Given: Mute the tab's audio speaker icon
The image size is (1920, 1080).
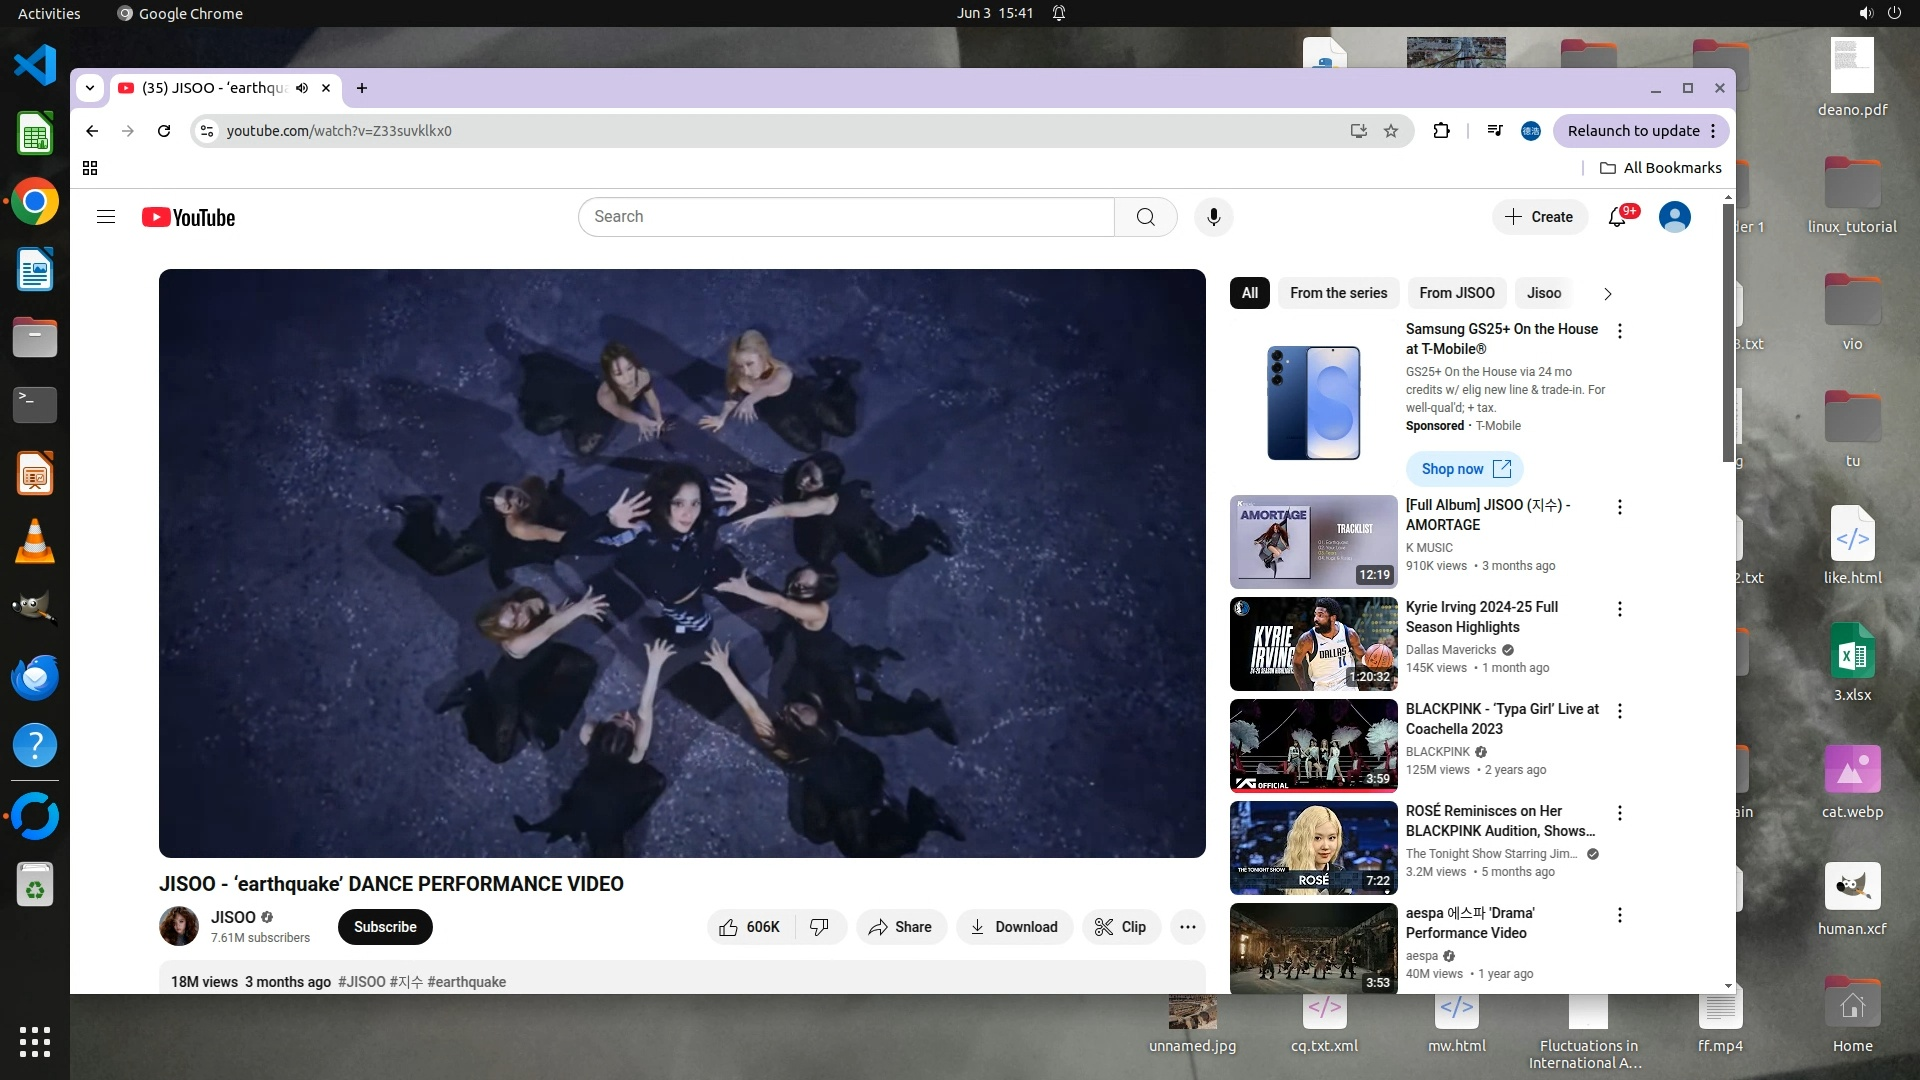Looking at the screenshot, I should (x=302, y=88).
